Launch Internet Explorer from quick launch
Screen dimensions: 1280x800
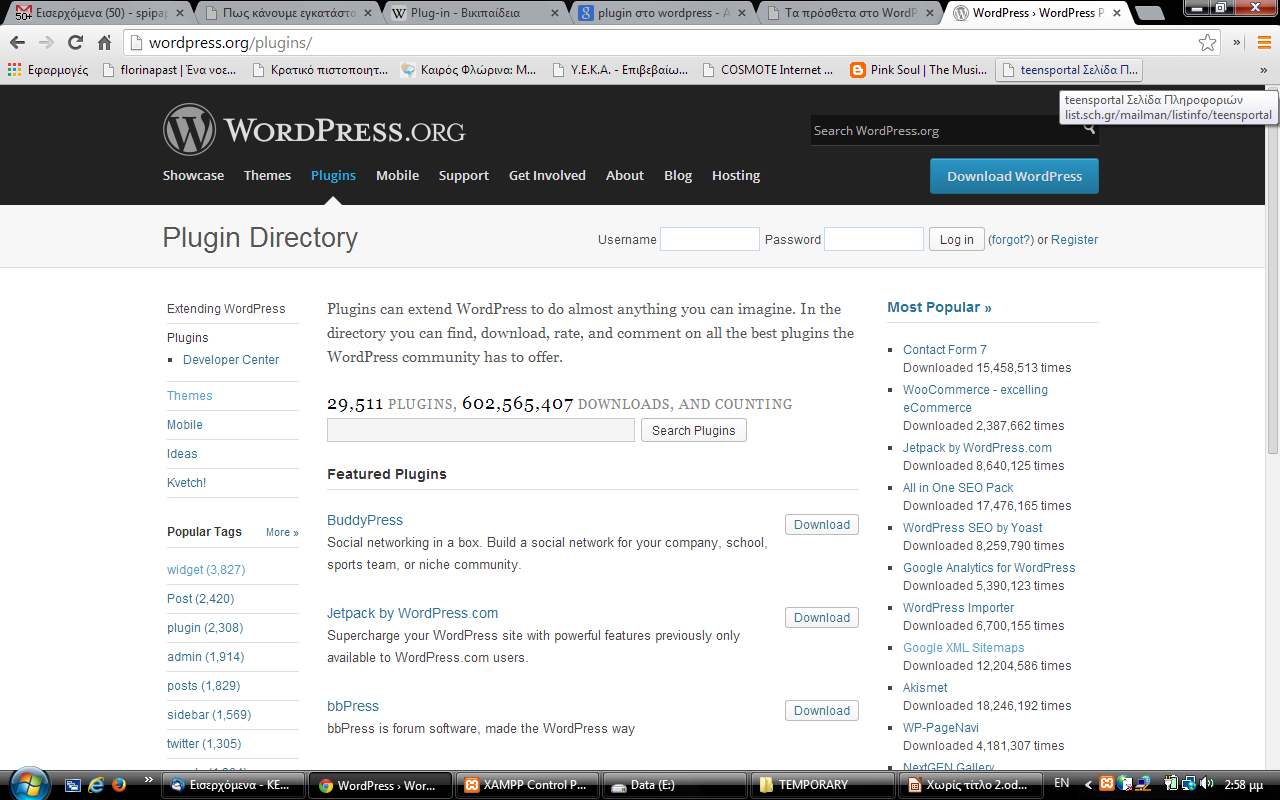(x=96, y=785)
